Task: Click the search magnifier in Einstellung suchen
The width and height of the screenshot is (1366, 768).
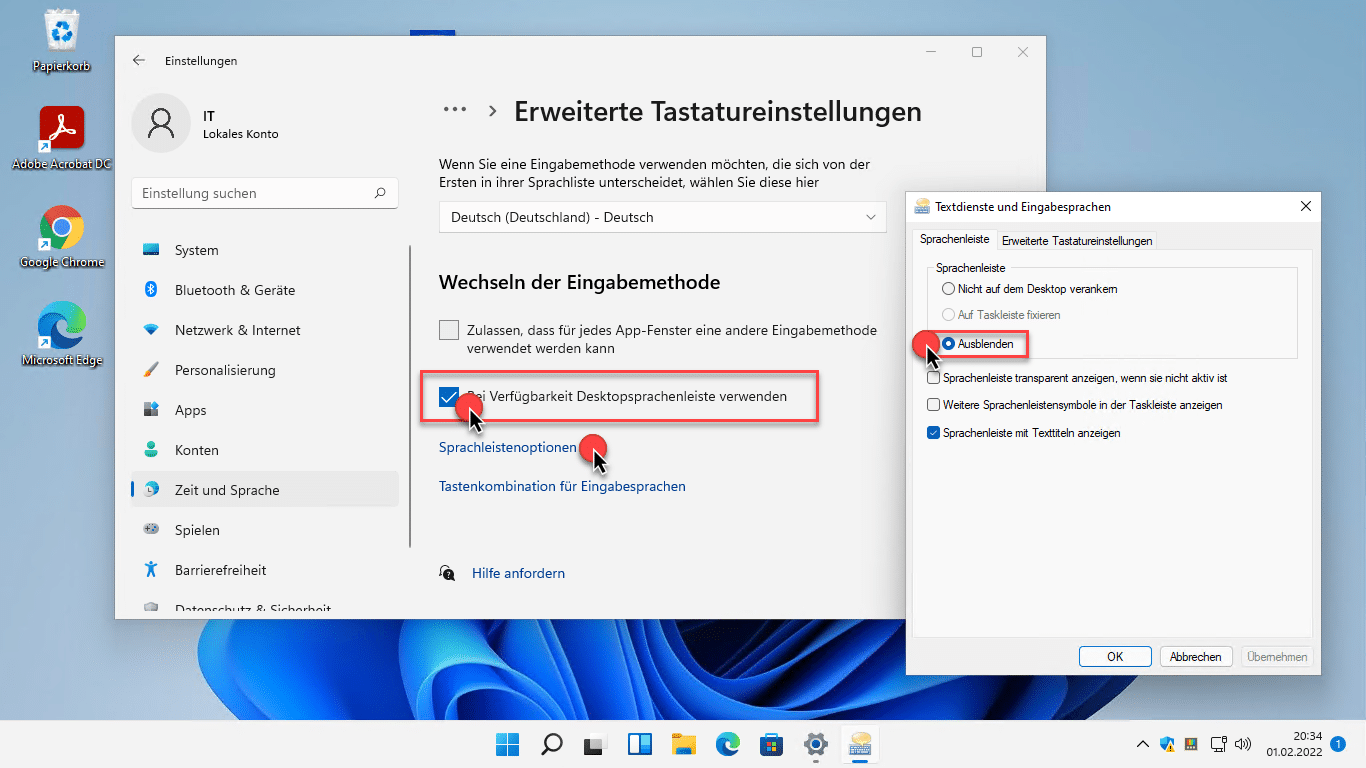Action: [380, 193]
